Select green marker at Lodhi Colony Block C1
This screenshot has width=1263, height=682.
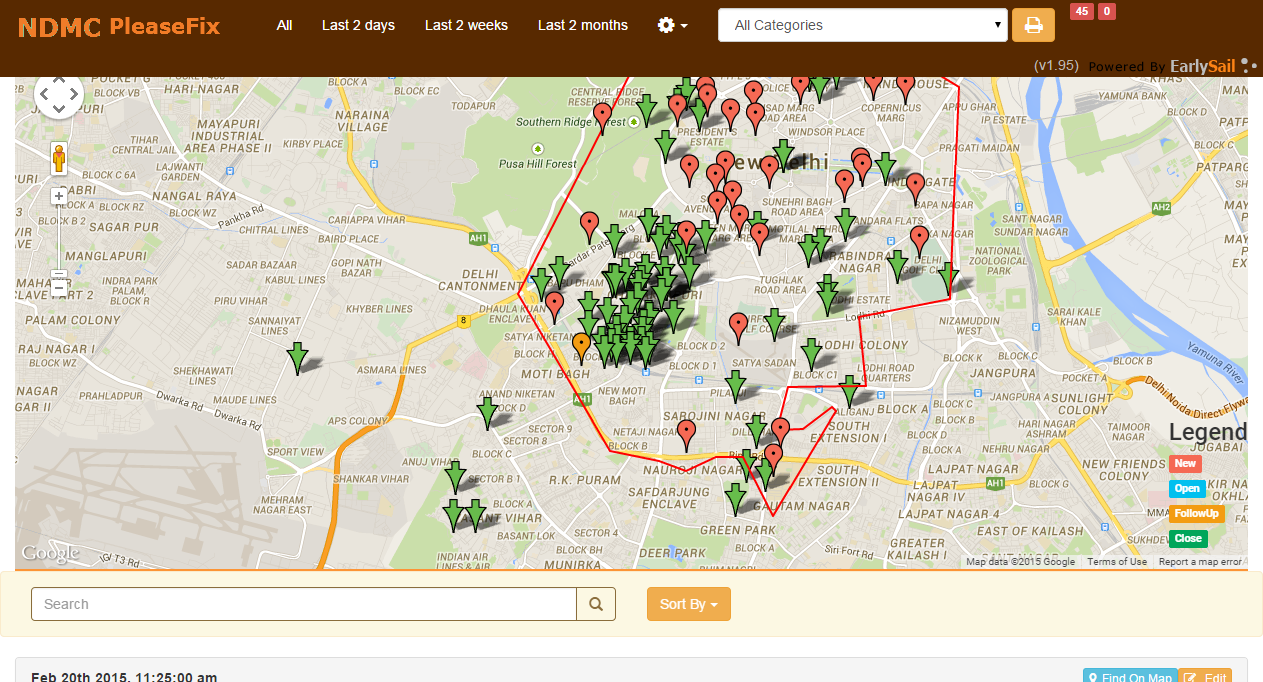(812, 355)
